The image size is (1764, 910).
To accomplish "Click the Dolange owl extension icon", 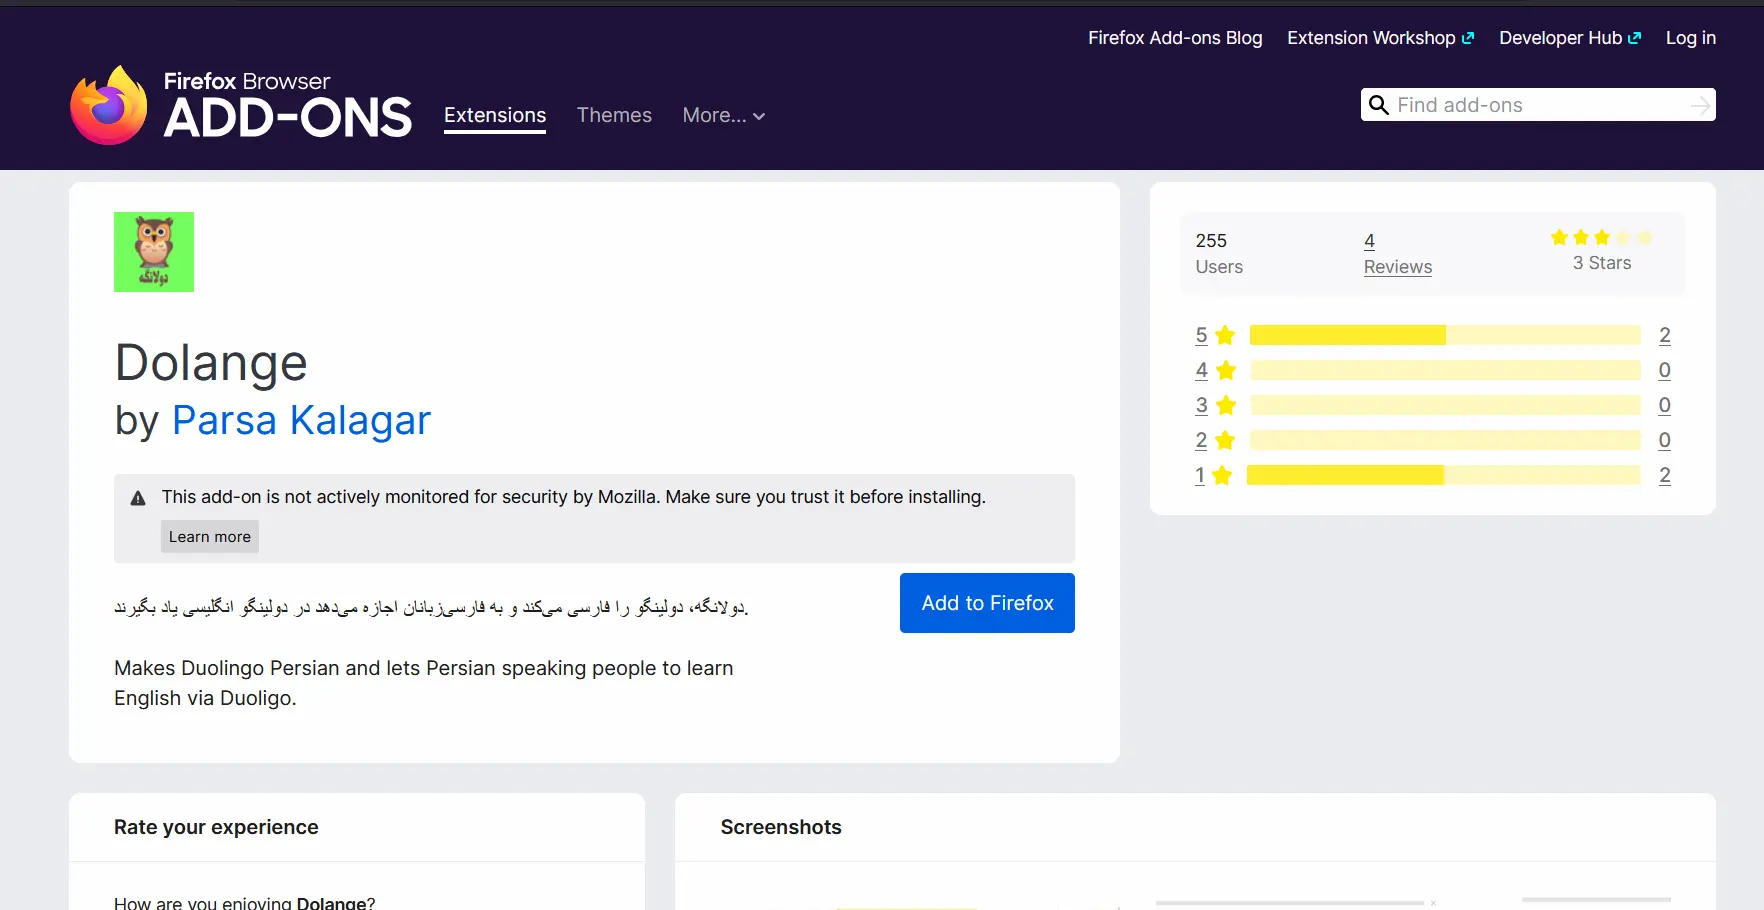I will pos(154,252).
